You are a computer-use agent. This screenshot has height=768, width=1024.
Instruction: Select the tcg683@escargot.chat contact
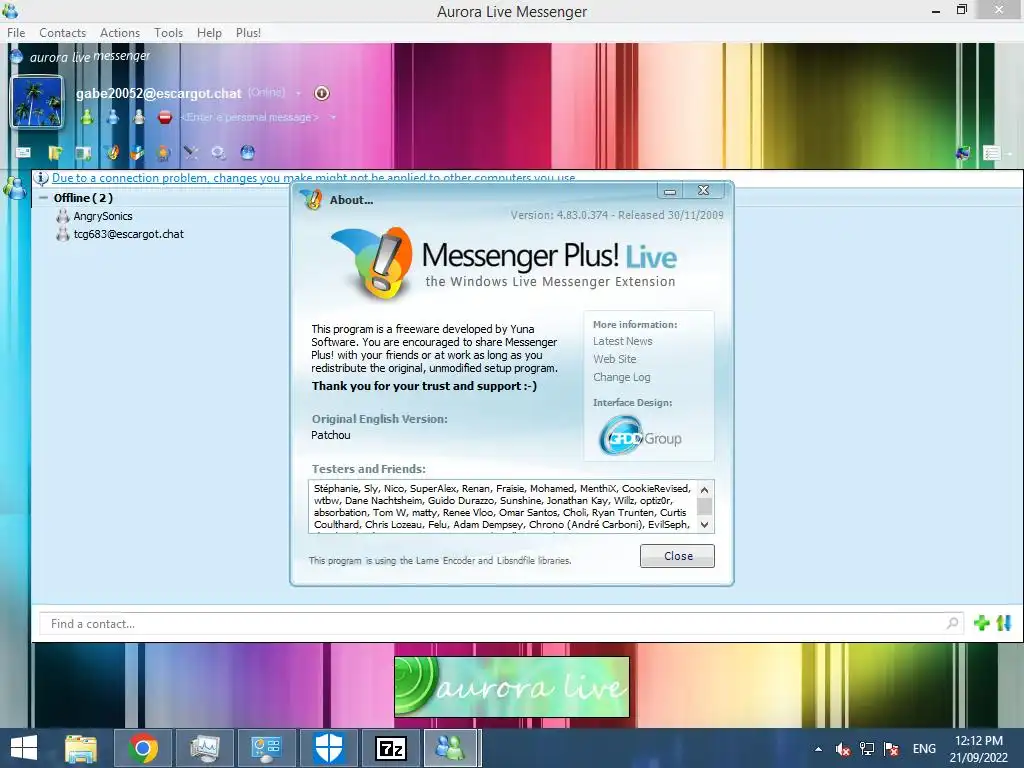tap(129, 234)
